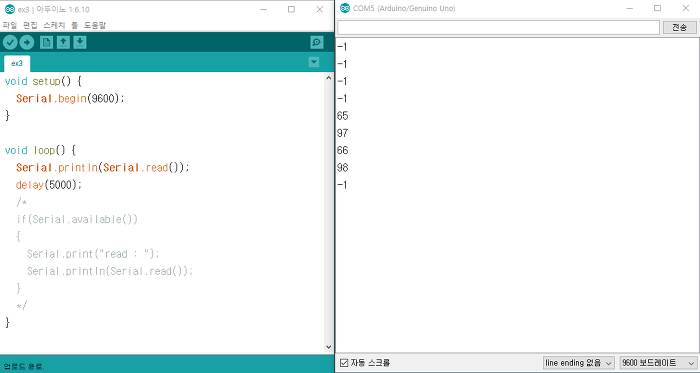Open the 편집 menu
The image size is (700, 373).
click(30, 25)
